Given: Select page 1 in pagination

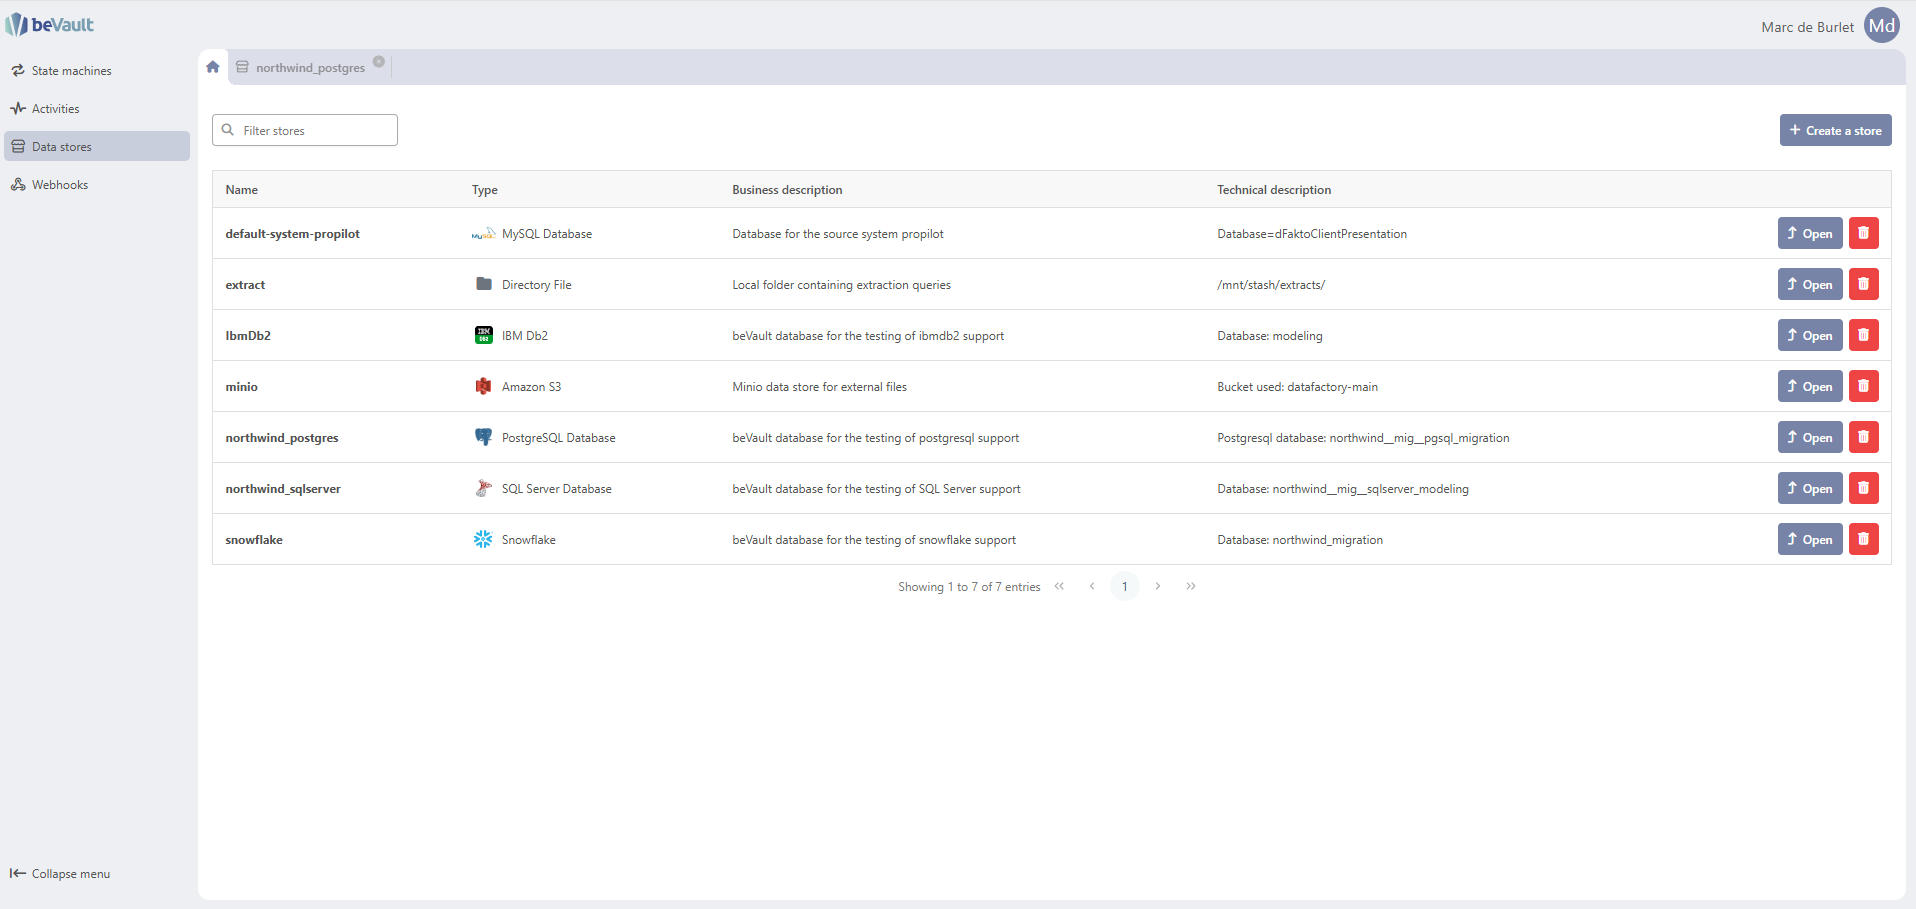Looking at the screenshot, I should [x=1125, y=586].
